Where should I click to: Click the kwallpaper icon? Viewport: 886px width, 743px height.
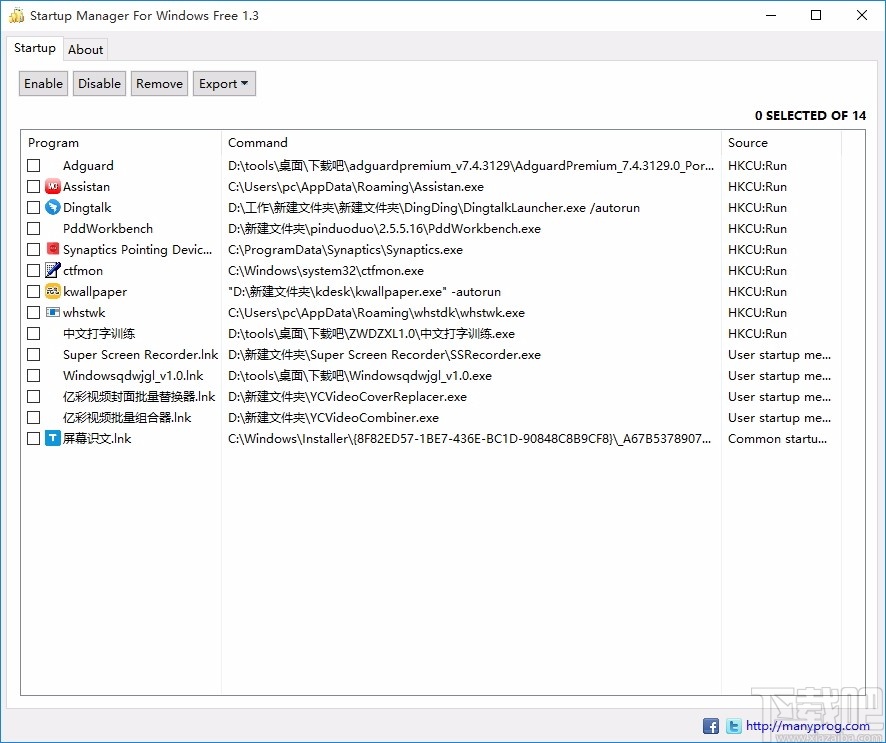coord(51,291)
